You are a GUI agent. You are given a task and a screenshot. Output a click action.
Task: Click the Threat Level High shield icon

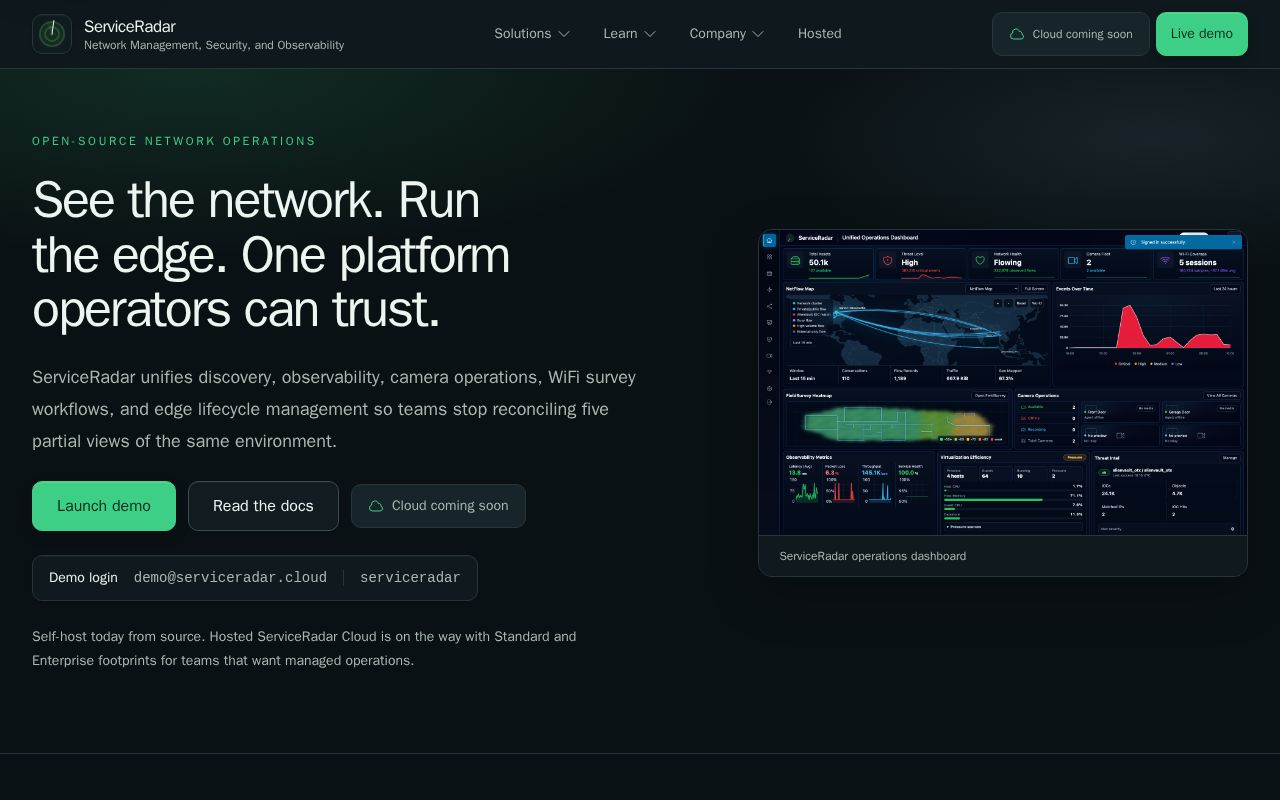tap(887, 261)
